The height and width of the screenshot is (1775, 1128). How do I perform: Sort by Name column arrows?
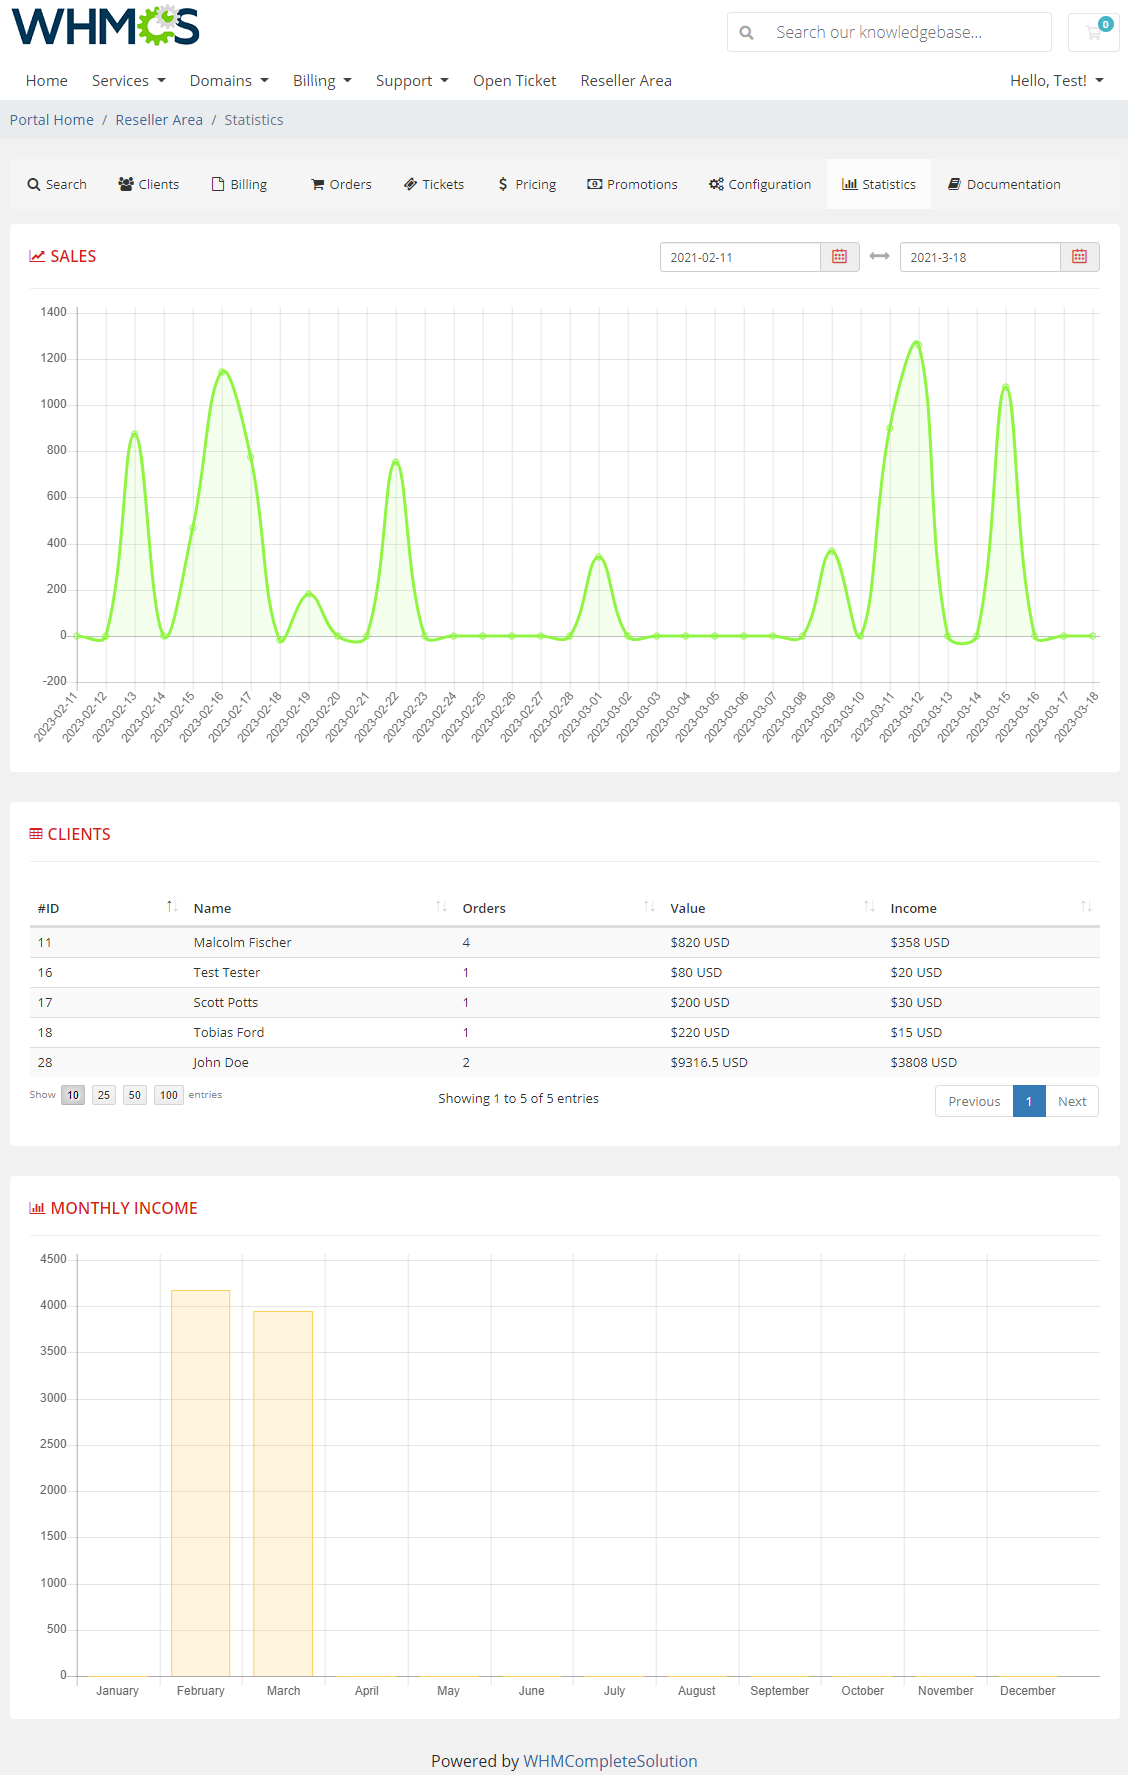coord(441,907)
